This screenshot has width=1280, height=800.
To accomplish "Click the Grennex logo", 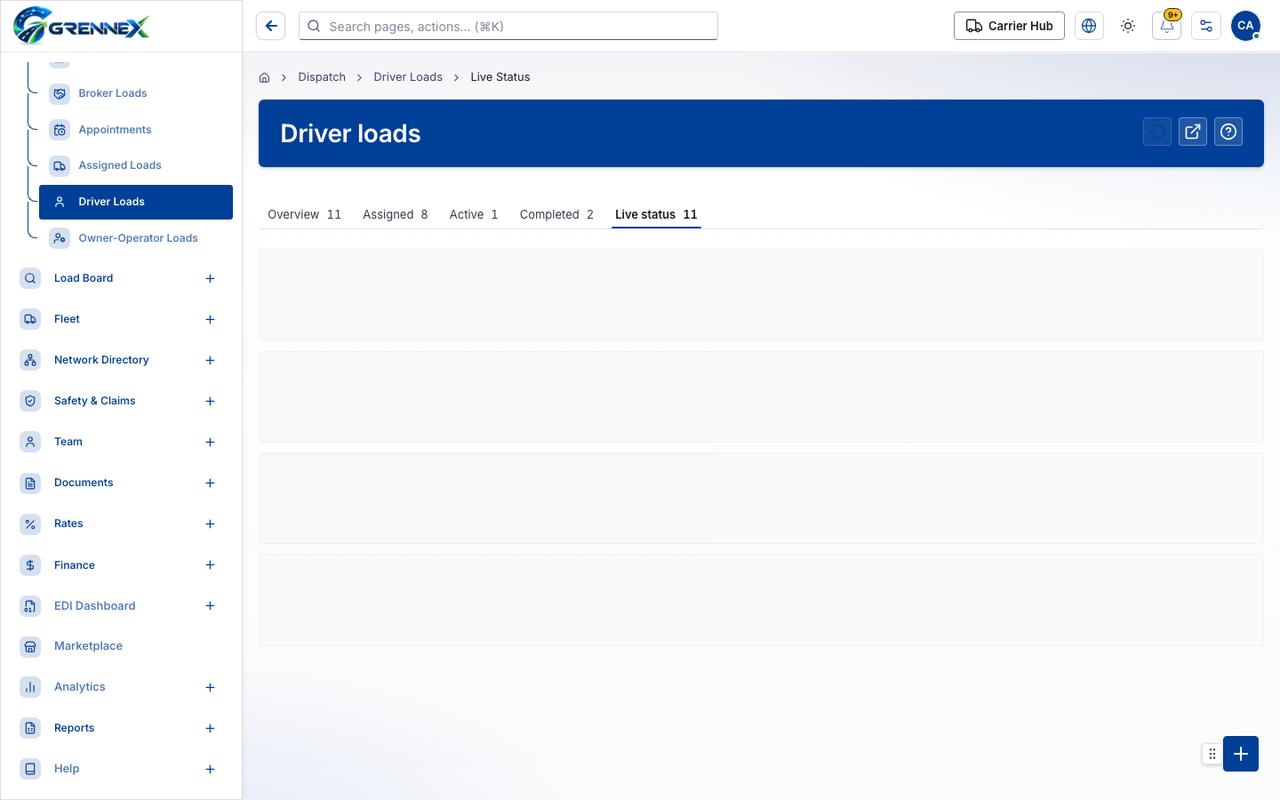I will [x=81, y=26].
